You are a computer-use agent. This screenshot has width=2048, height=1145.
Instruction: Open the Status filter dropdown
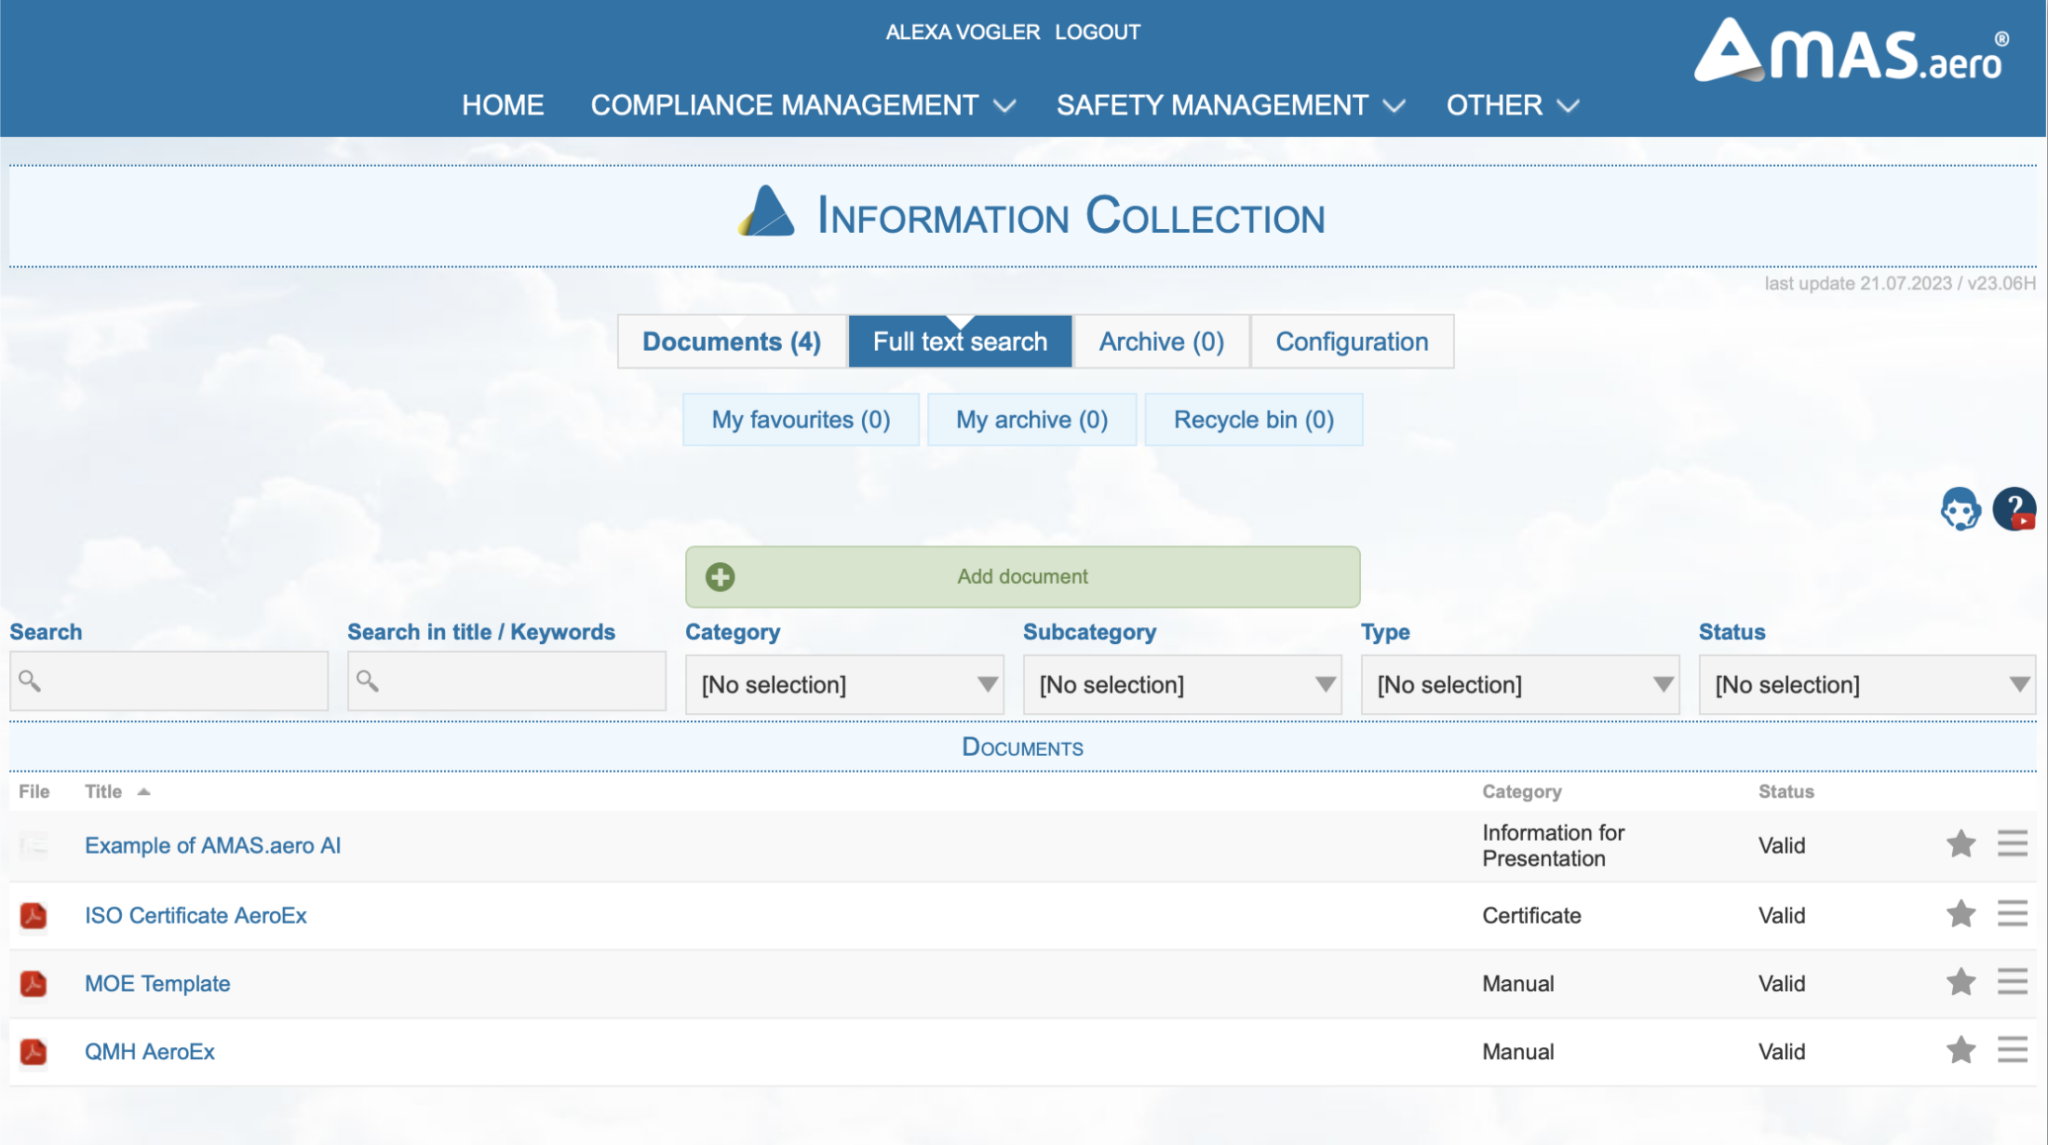pyautogui.click(x=1866, y=684)
